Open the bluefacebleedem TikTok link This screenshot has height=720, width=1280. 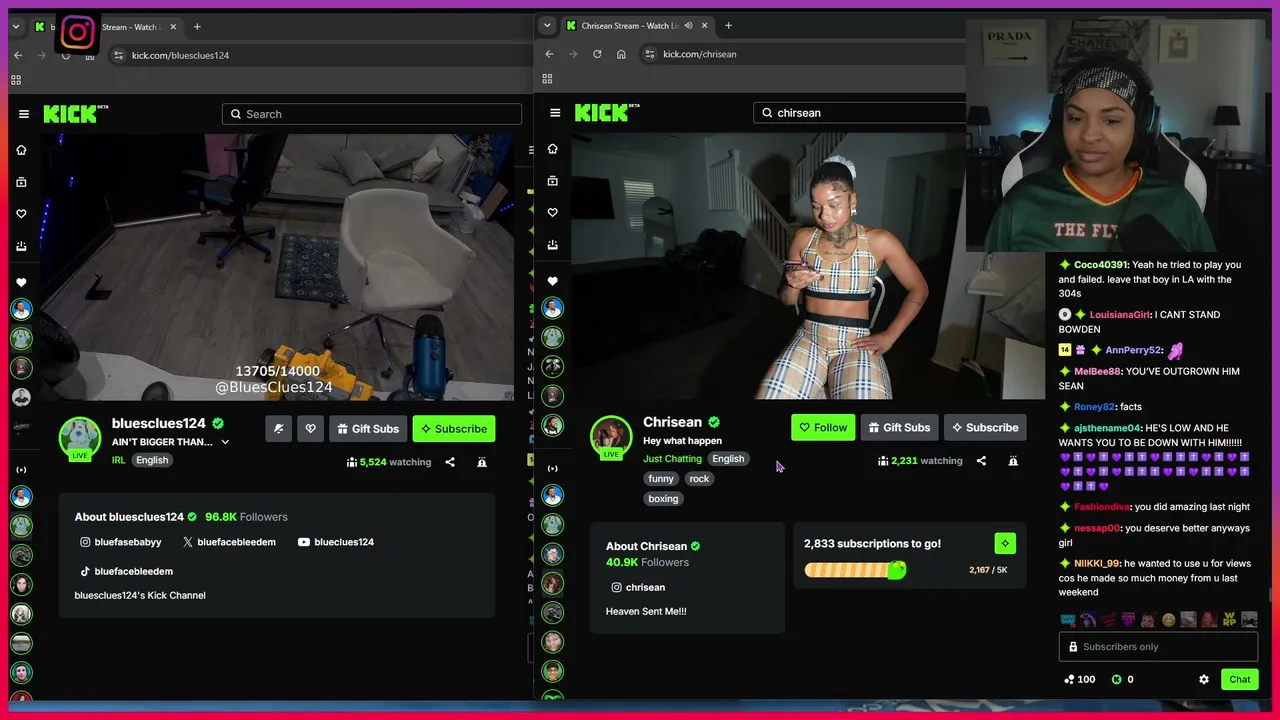127,572
